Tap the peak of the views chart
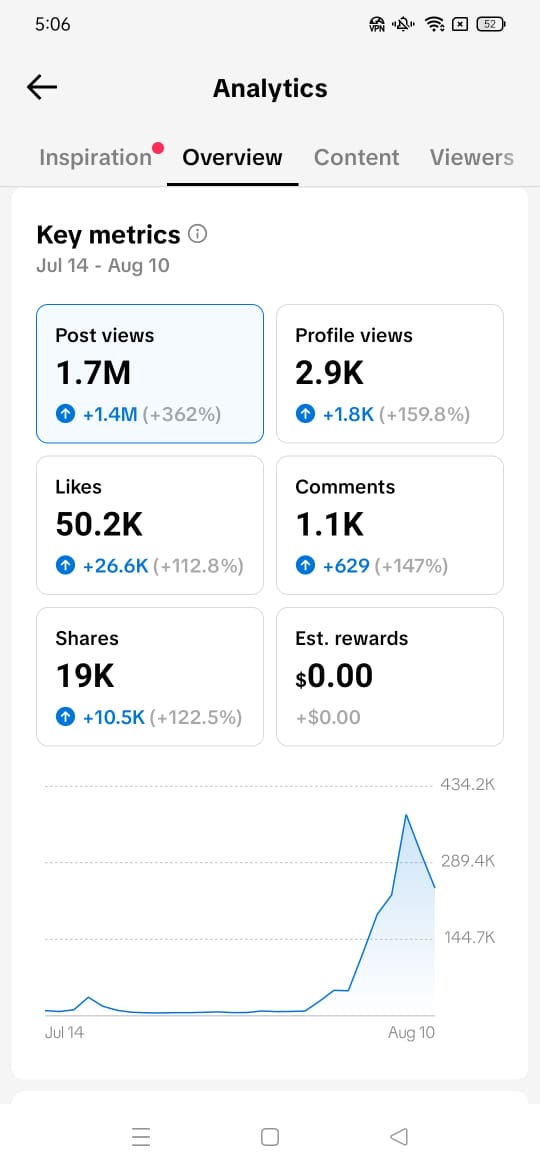The height and width of the screenshot is (1170, 540). 406,815
